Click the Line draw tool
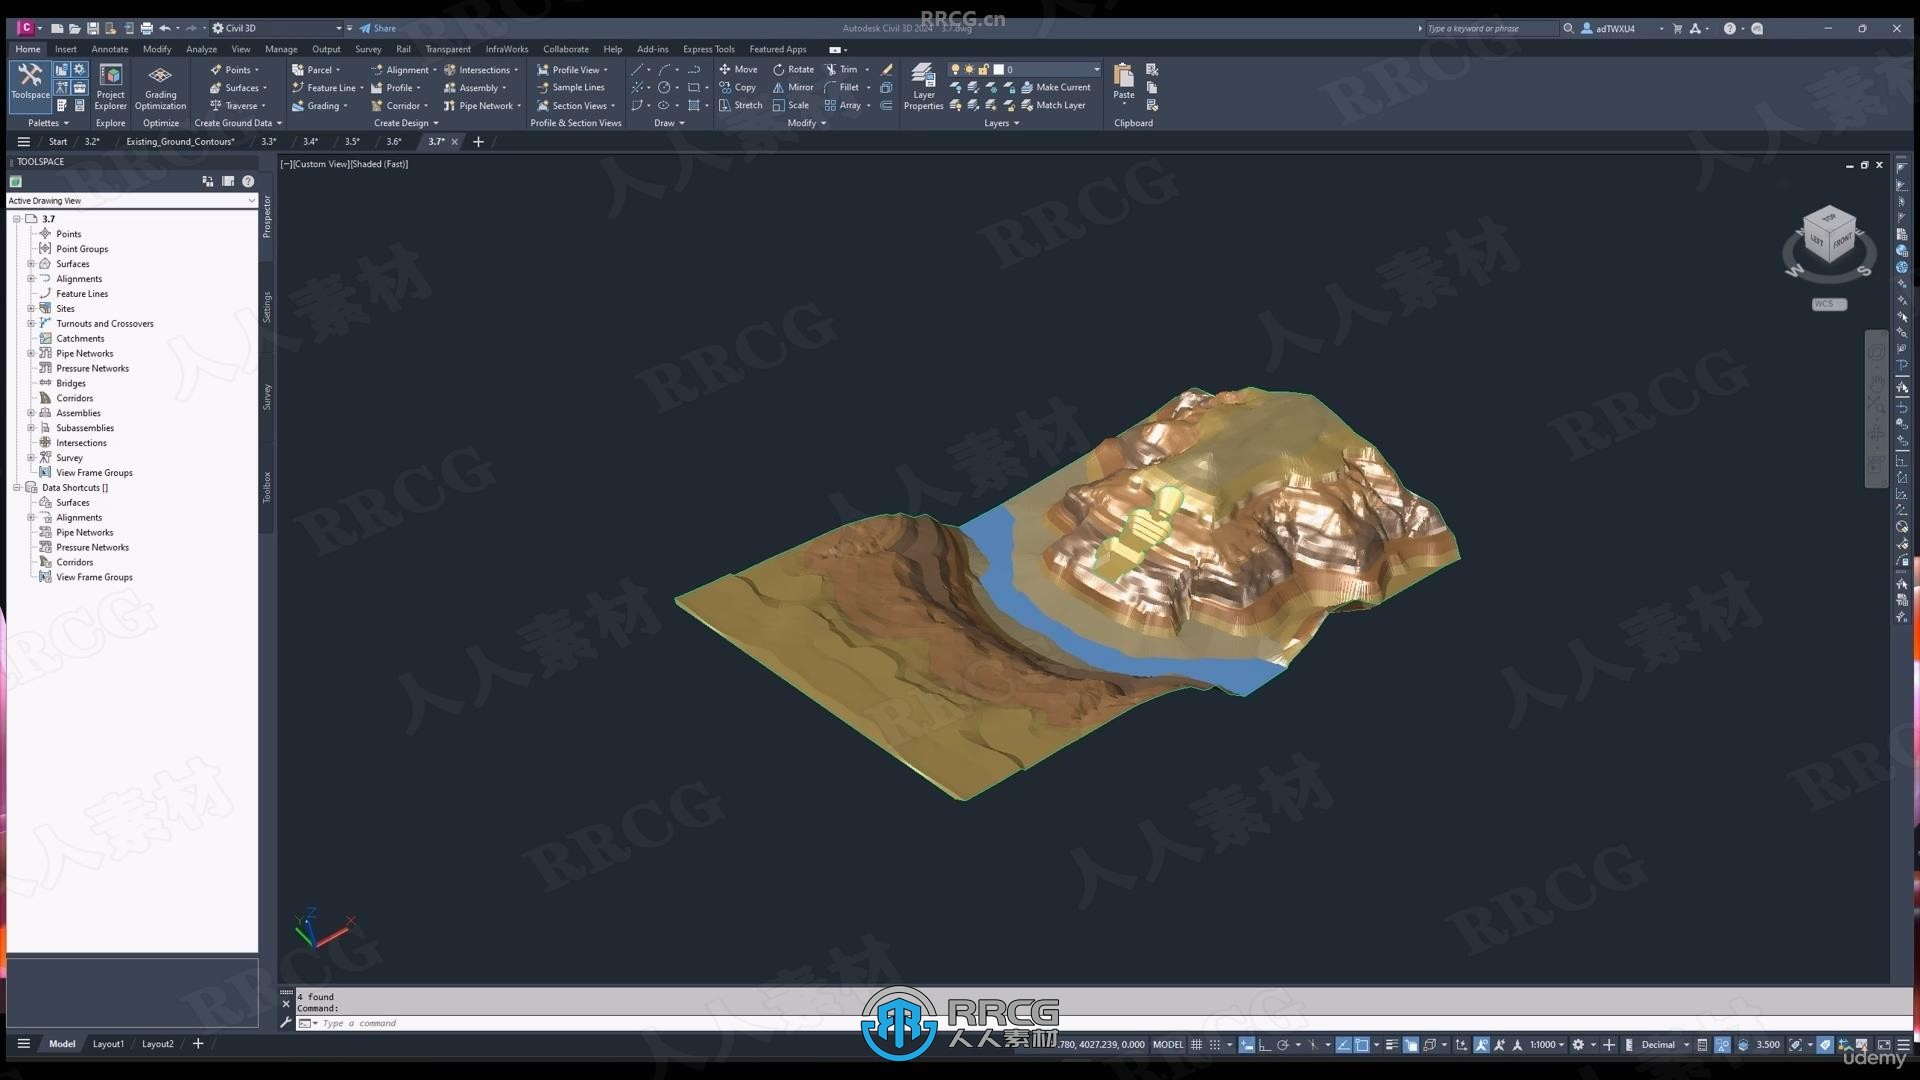This screenshot has width=1920, height=1080. [x=636, y=70]
